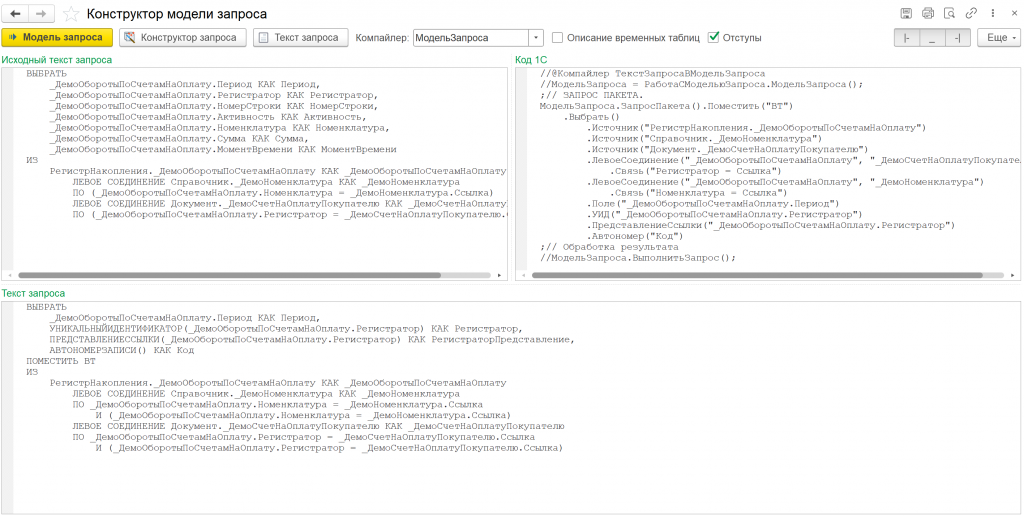
Task: Get link with the chain icon
Action: [x=971, y=13]
